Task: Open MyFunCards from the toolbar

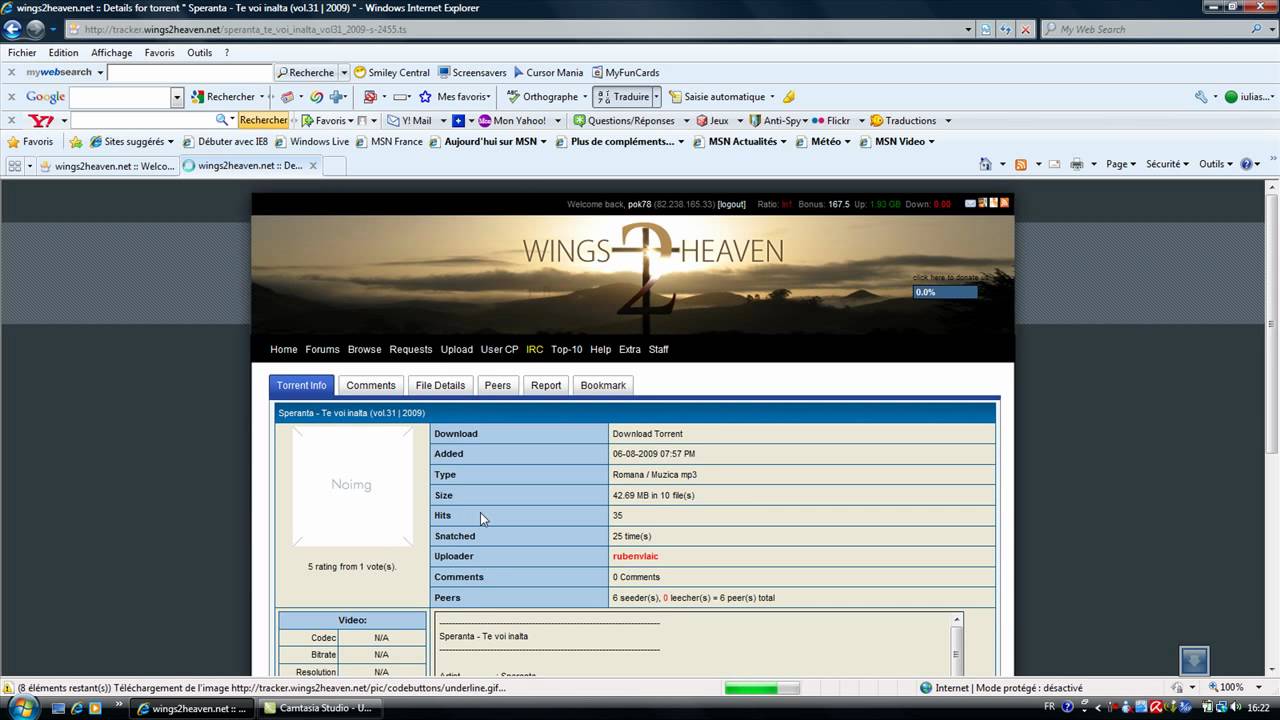Action: pos(625,72)
